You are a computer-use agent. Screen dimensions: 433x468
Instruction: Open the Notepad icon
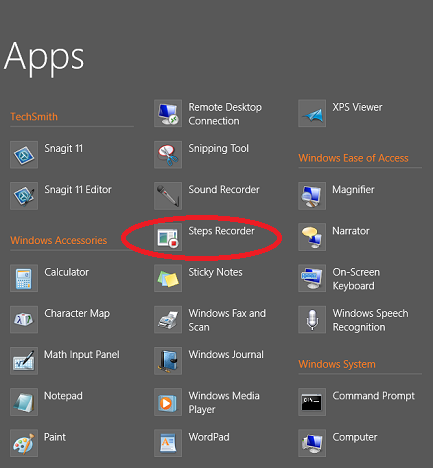(x=24, y=402)
